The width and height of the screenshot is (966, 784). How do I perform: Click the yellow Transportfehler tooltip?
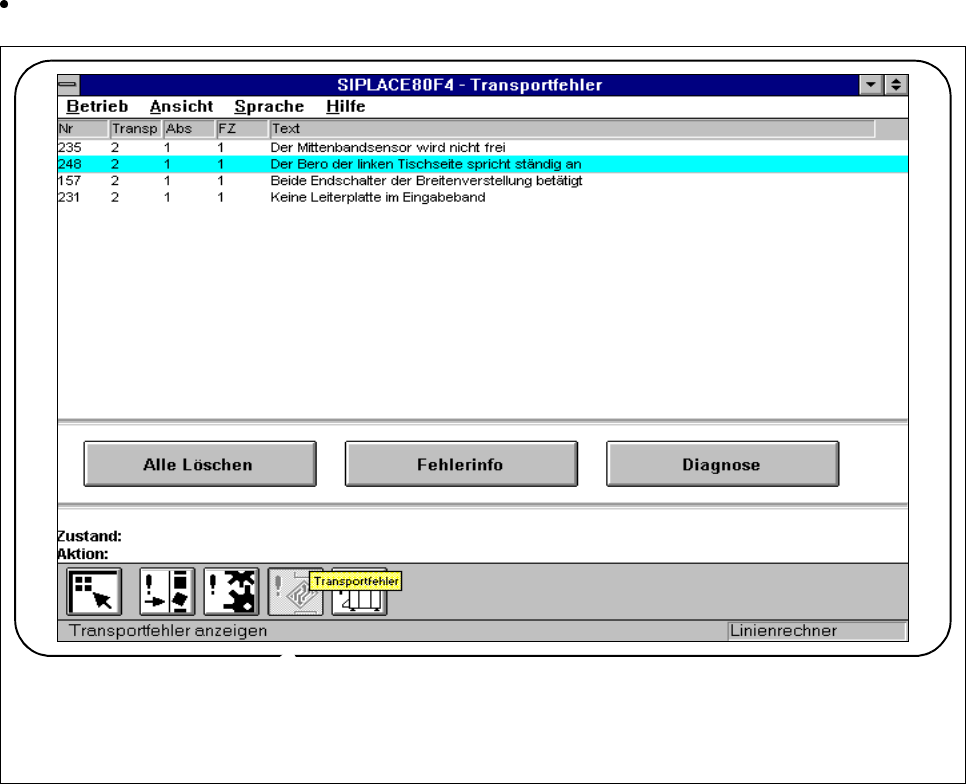pos(355,581)
